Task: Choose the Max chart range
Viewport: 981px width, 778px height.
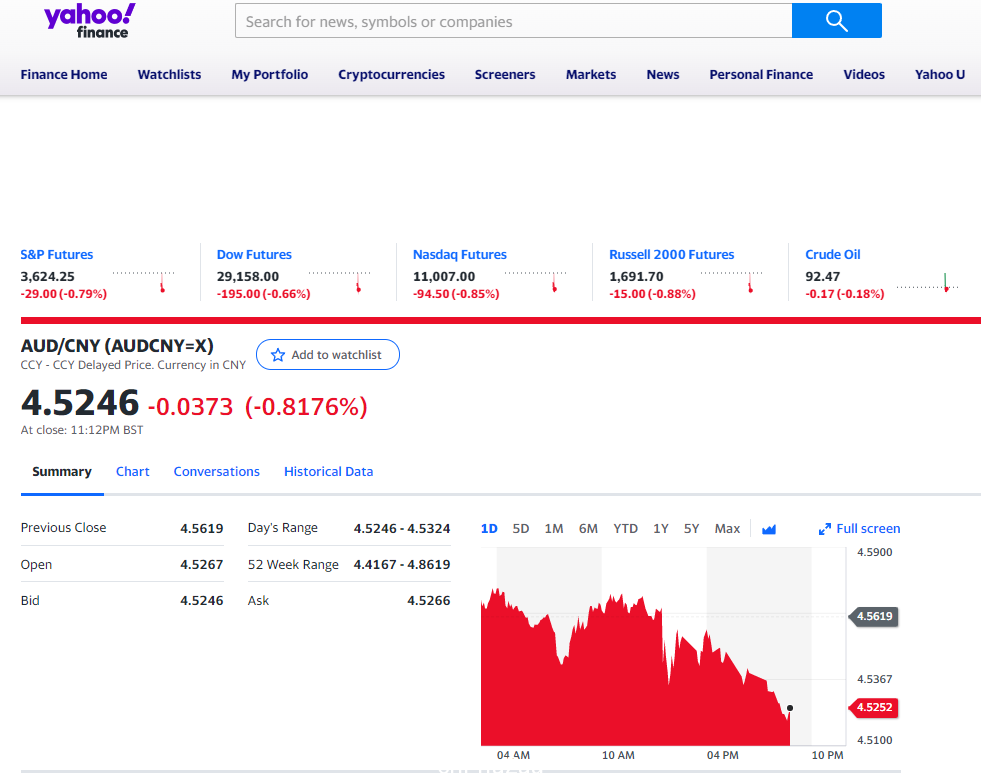Action: 727,529
